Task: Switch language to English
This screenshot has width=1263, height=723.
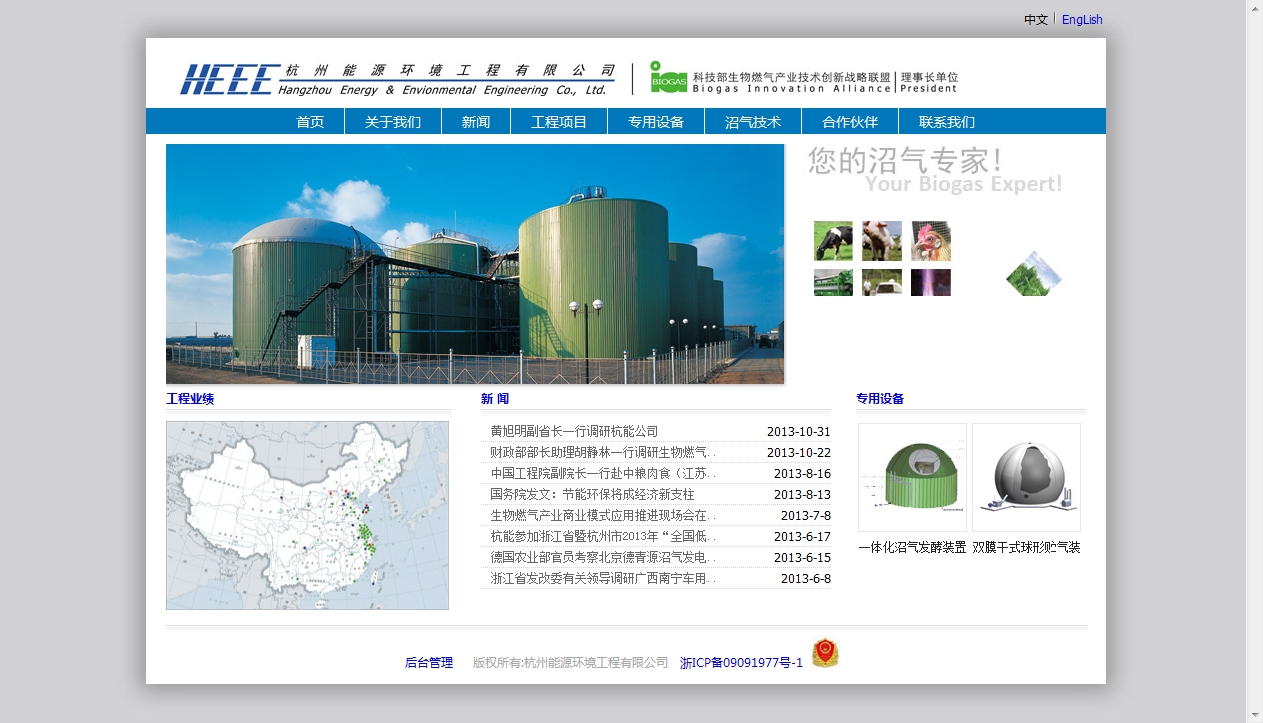Action: 1082,20
